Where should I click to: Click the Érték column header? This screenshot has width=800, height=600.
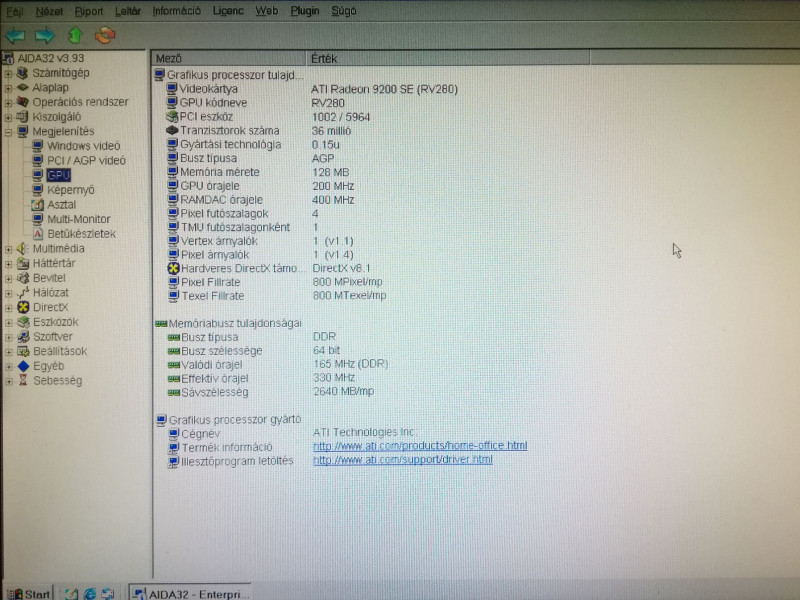point(448,58)
